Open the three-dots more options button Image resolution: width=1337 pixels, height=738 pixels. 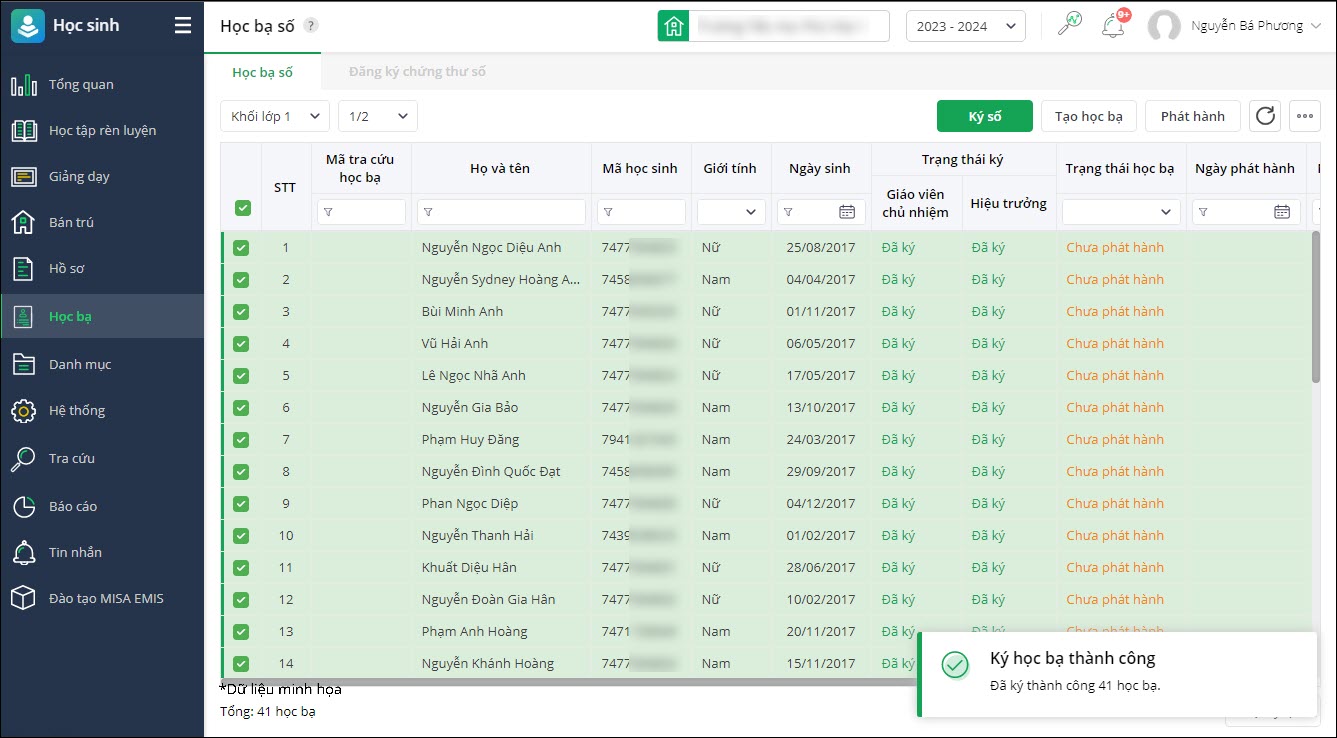[1304, 116]
